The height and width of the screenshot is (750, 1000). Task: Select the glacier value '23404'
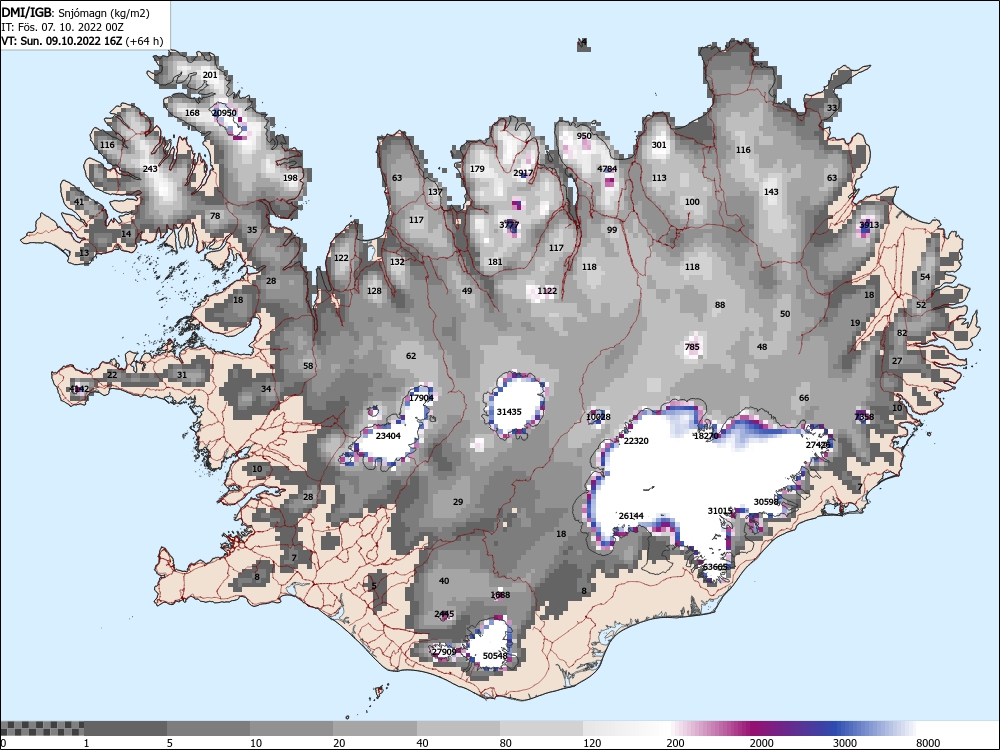coord(388,436)
